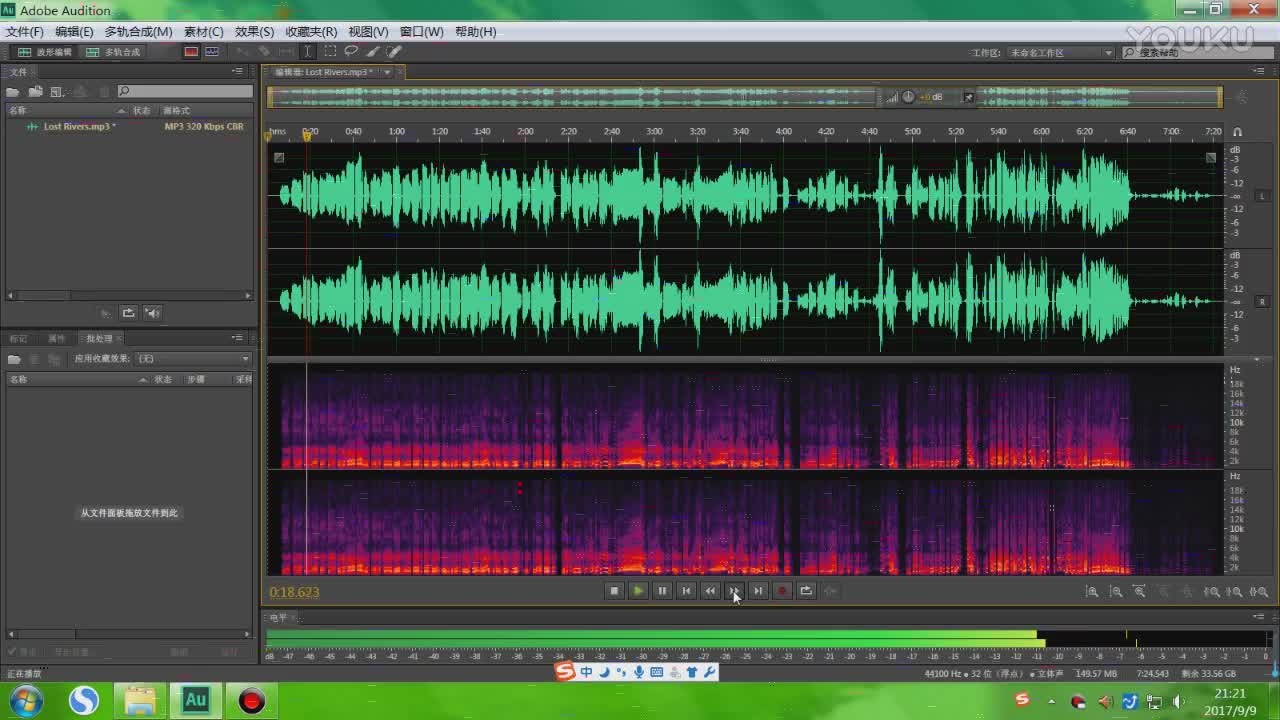Screen dimensions: 1280x720
Task: Toggle Loop Playback in transport bar
Action: click(x=806, y=591)
